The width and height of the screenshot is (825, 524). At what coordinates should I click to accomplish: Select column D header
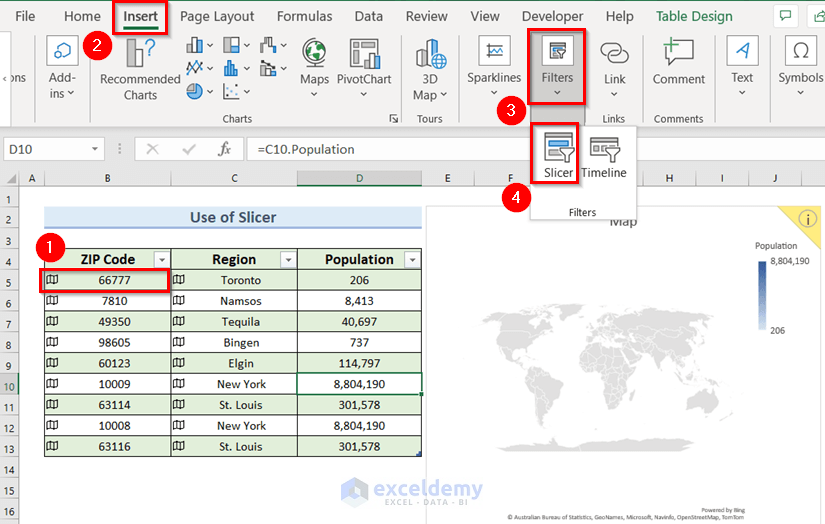pyautogui.click(x=359, y=178)
